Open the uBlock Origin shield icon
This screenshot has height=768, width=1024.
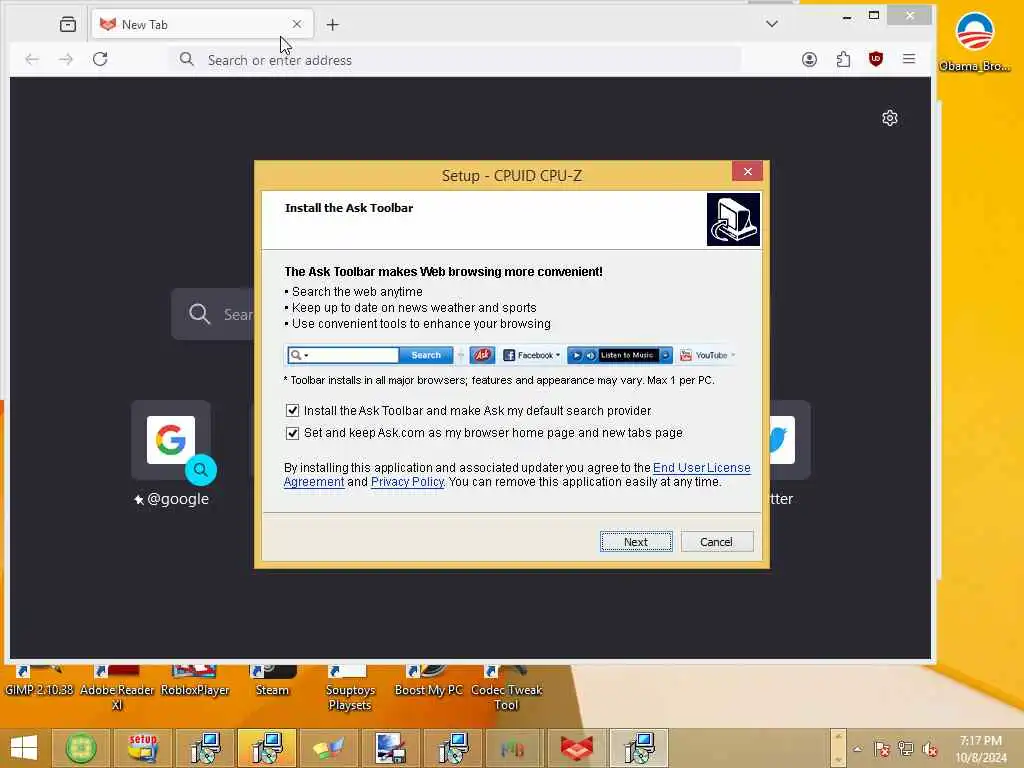(x=876, y=59)
